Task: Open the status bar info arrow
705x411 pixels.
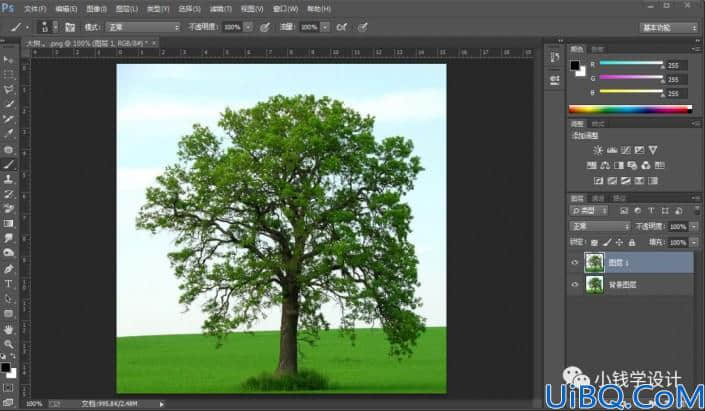Action: click(x=161, y=404)
